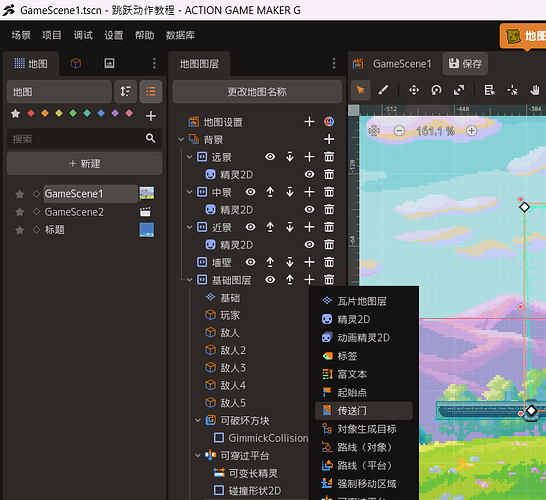This screenshot has height=500, width=546.
Task: Click the orange 地图 mode button
Action: click(523, 36)
